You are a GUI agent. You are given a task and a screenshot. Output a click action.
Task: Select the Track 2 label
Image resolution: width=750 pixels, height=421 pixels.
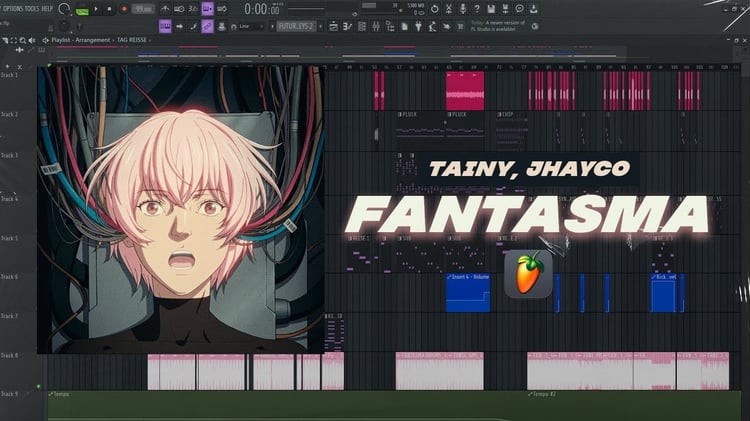(9, 114)
